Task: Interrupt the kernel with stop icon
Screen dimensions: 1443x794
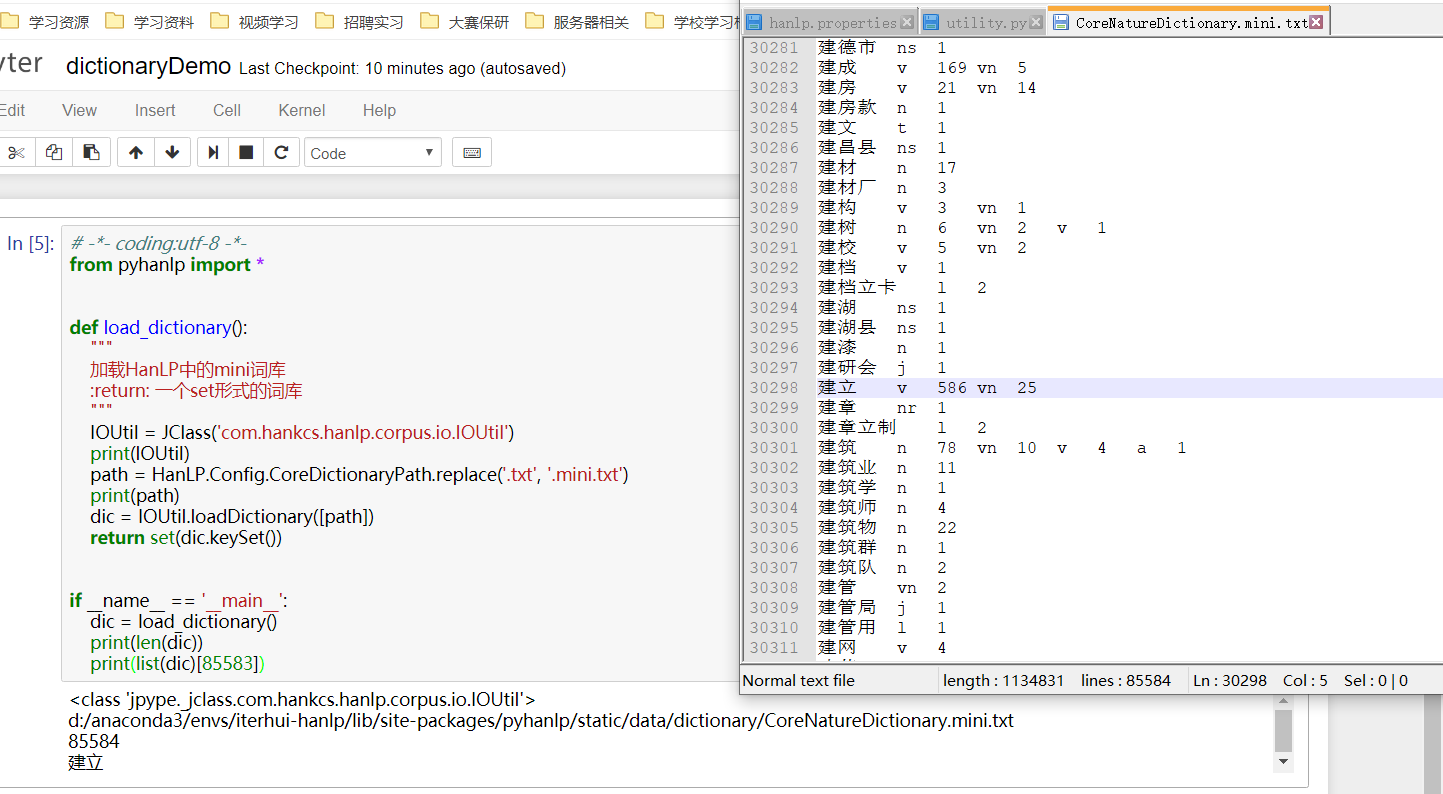Action: point(245,152)
